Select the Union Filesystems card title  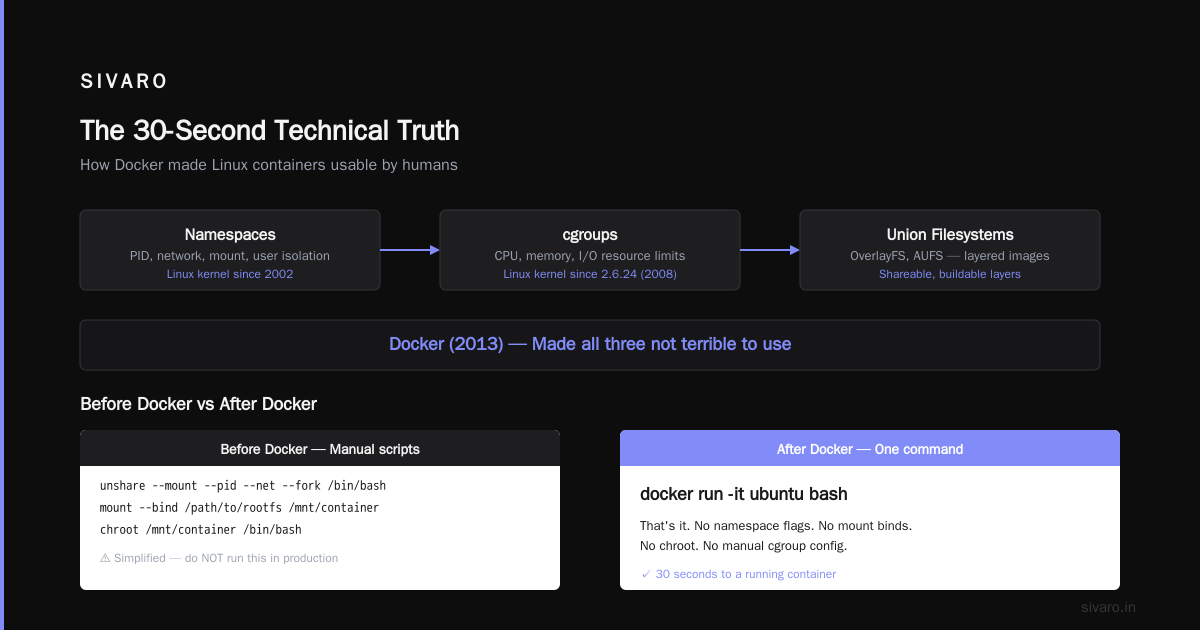click(950, 235)
